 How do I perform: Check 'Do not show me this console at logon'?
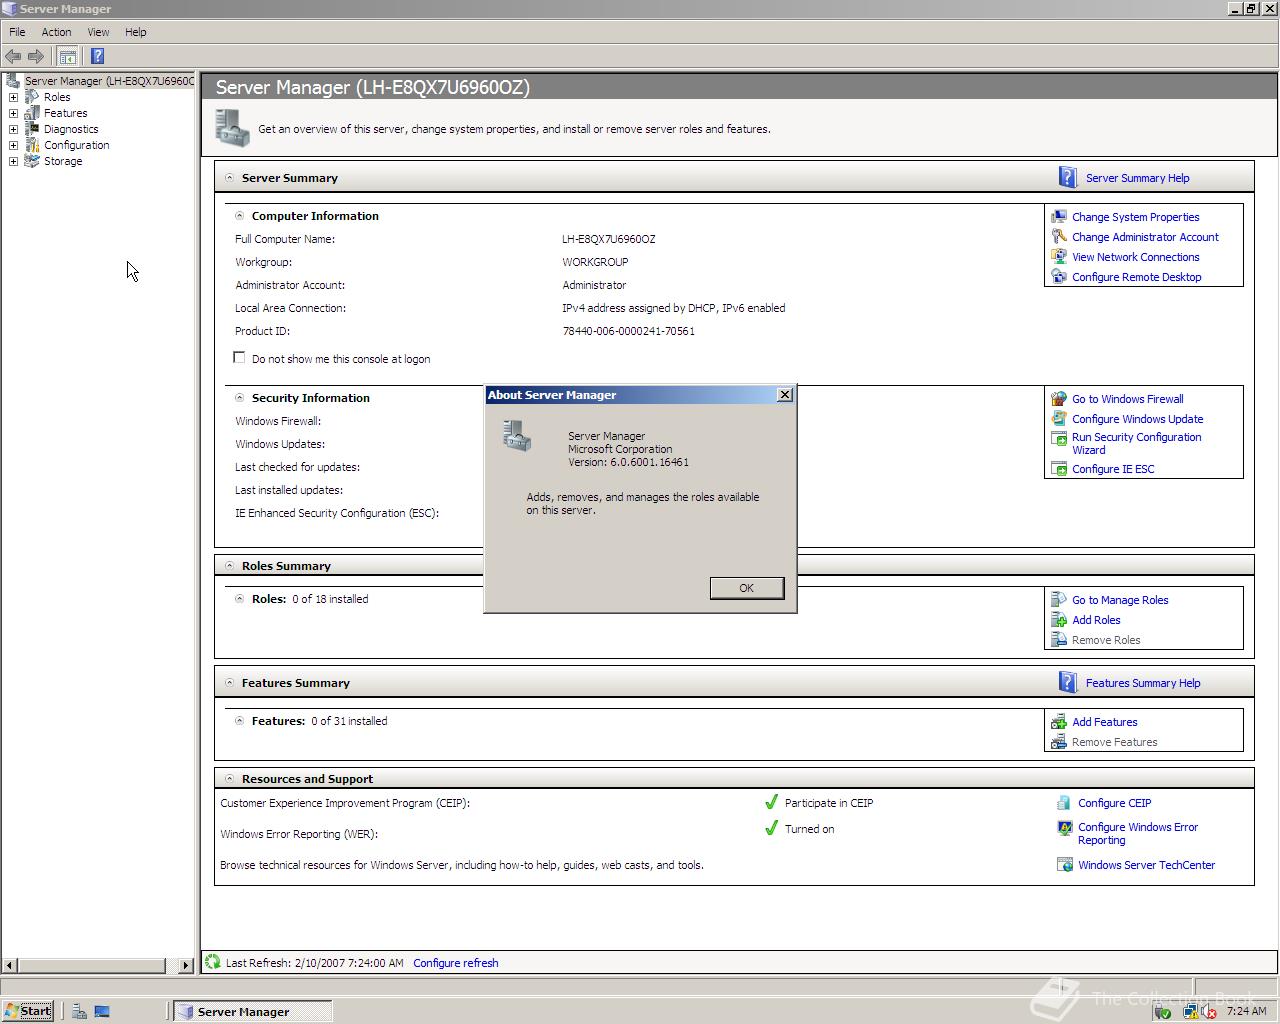[239, 357]
